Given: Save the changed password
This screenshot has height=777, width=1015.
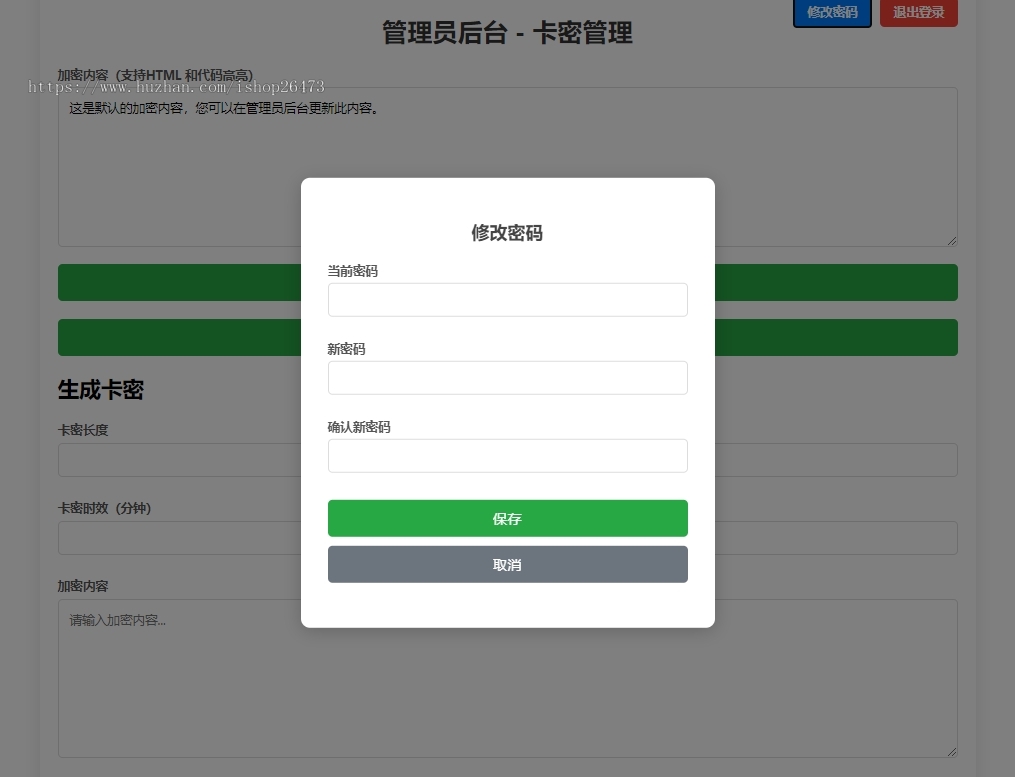Looking at the screenshot, I should click(508, 519).
